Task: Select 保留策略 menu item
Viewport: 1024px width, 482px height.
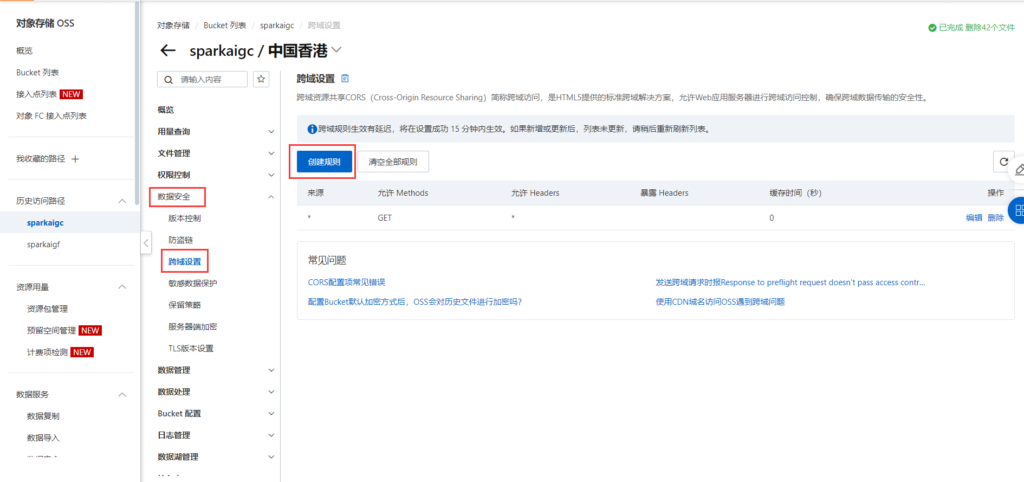Action: pyautogui.click(x=184, y=305)
